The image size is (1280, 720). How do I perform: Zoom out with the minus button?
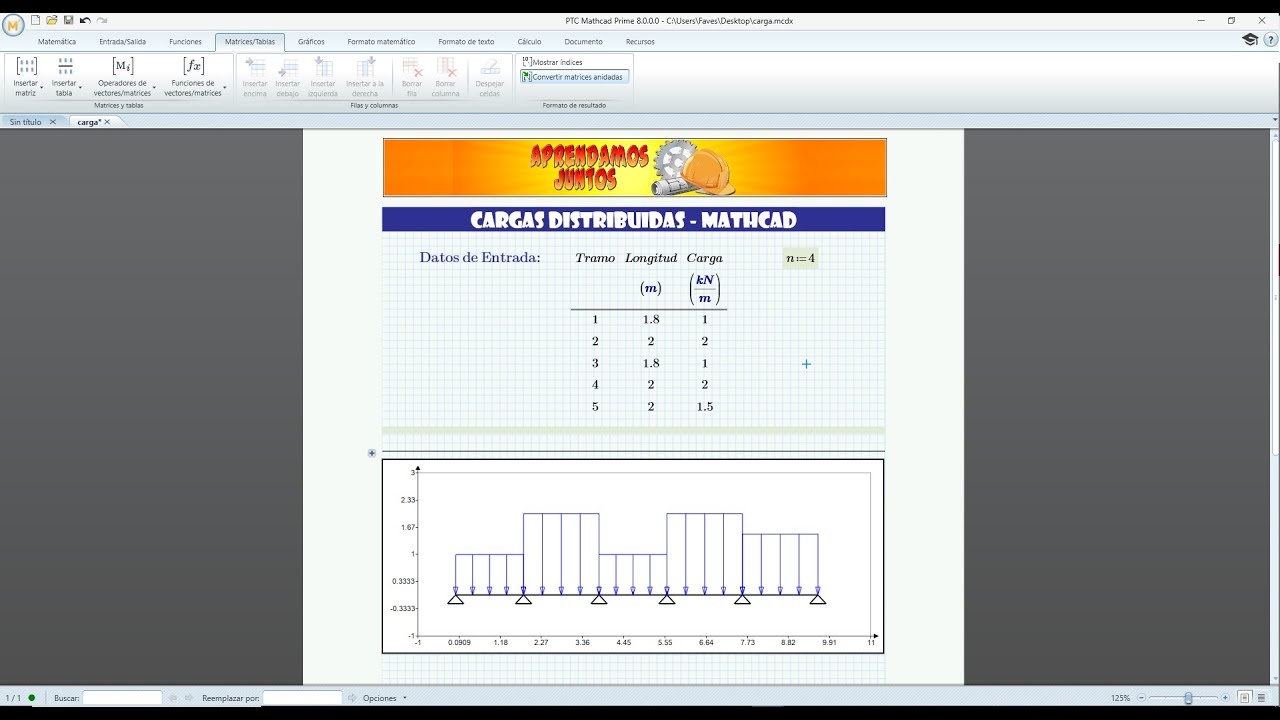click(x=1140, y=698)
